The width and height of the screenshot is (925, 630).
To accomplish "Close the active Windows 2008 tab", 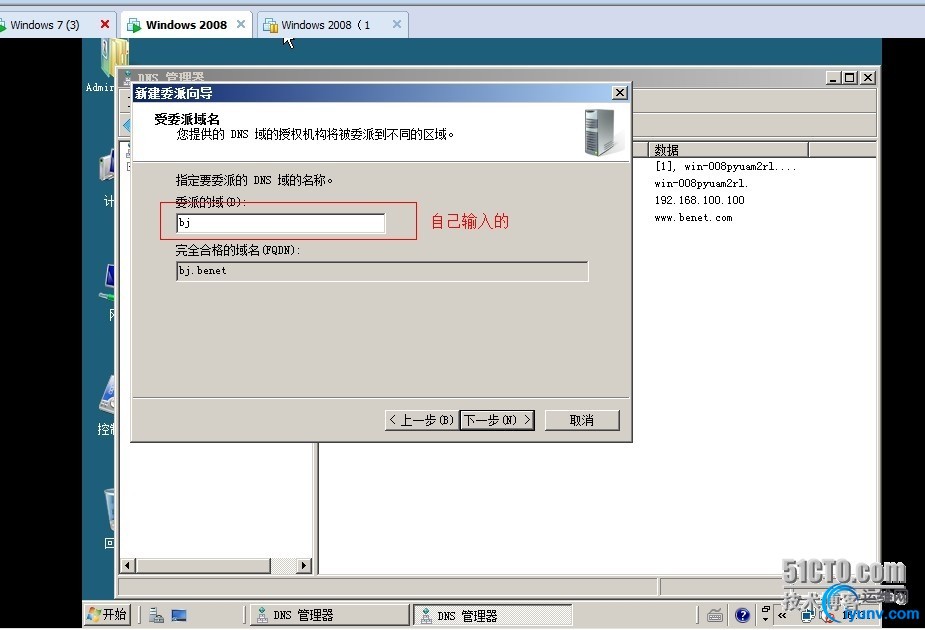I will 241,24.
